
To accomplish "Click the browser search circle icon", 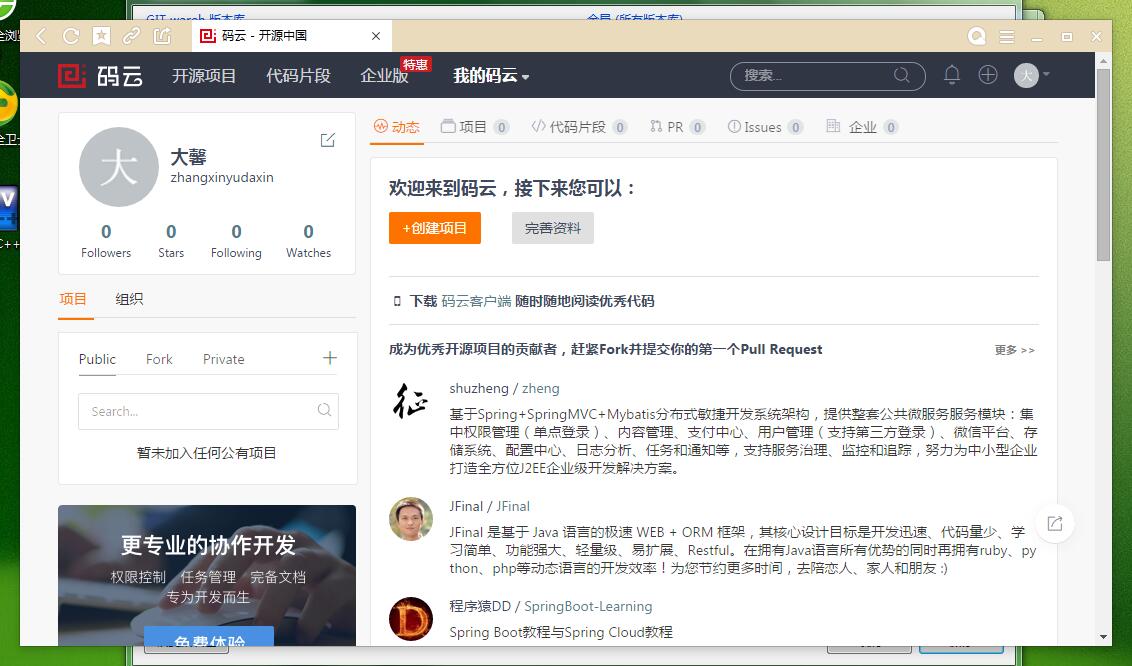I will [x=977, y=36].
